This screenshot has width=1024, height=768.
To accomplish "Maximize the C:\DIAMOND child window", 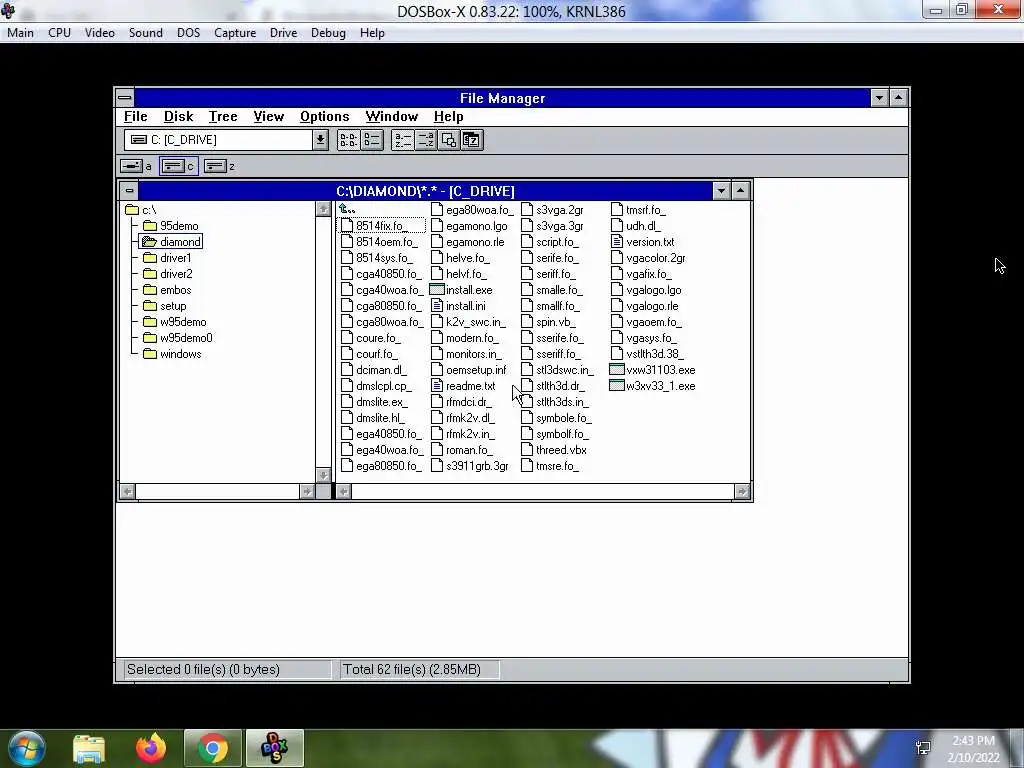I will click(x=741, y=191).
